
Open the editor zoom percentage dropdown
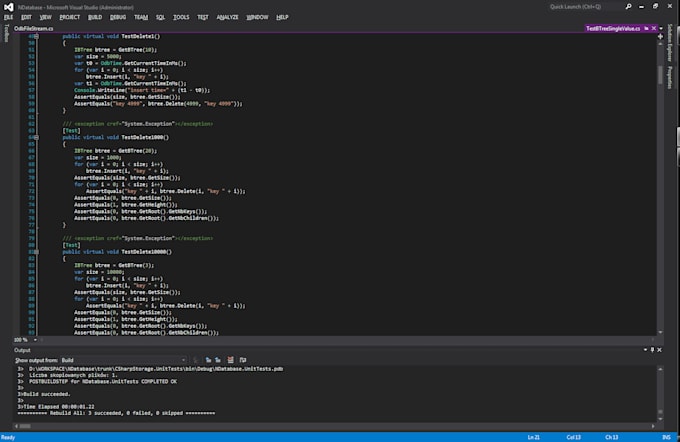click(35, 340)
